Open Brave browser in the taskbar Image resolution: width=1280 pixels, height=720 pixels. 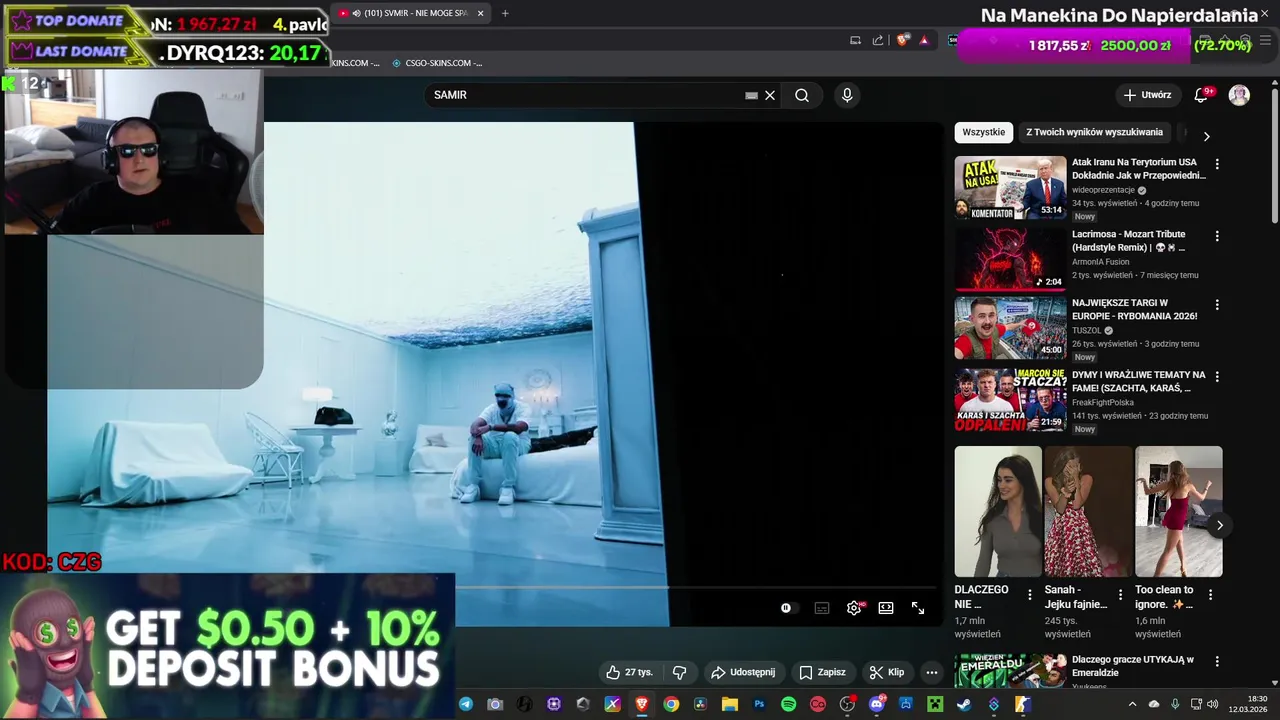click(x=642, y=704)
